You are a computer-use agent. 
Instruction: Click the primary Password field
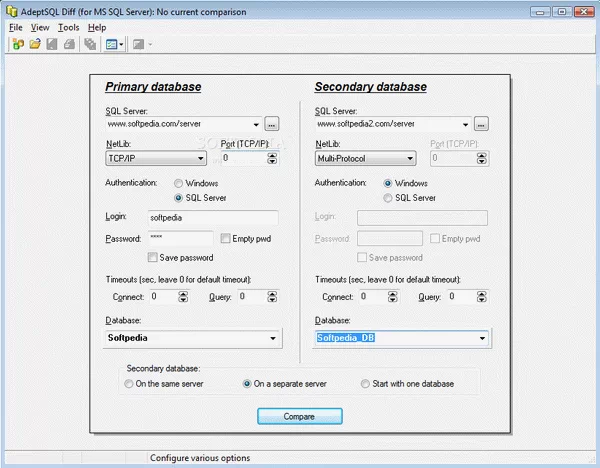coord(181,238)
